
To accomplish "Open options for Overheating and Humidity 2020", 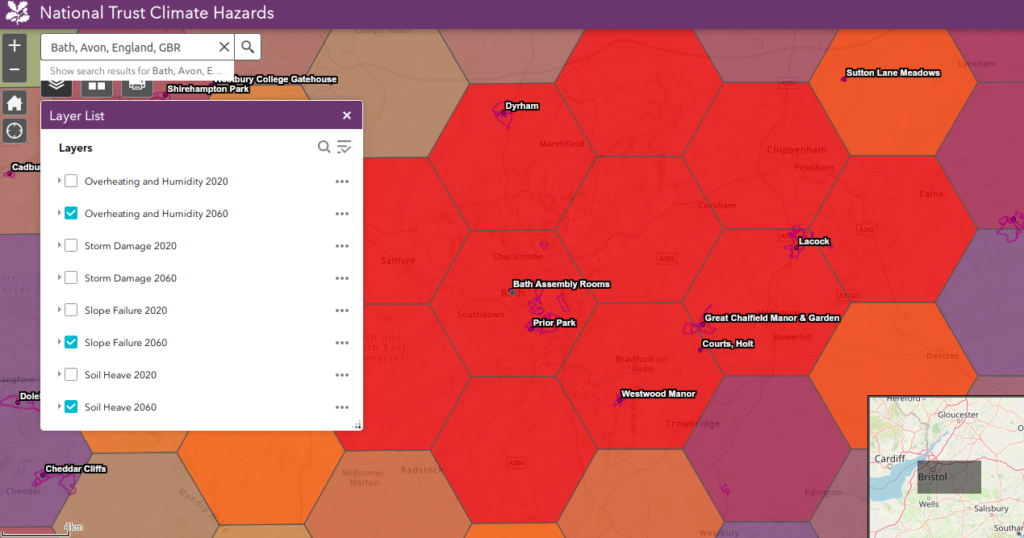I will [x=342, y=182].
